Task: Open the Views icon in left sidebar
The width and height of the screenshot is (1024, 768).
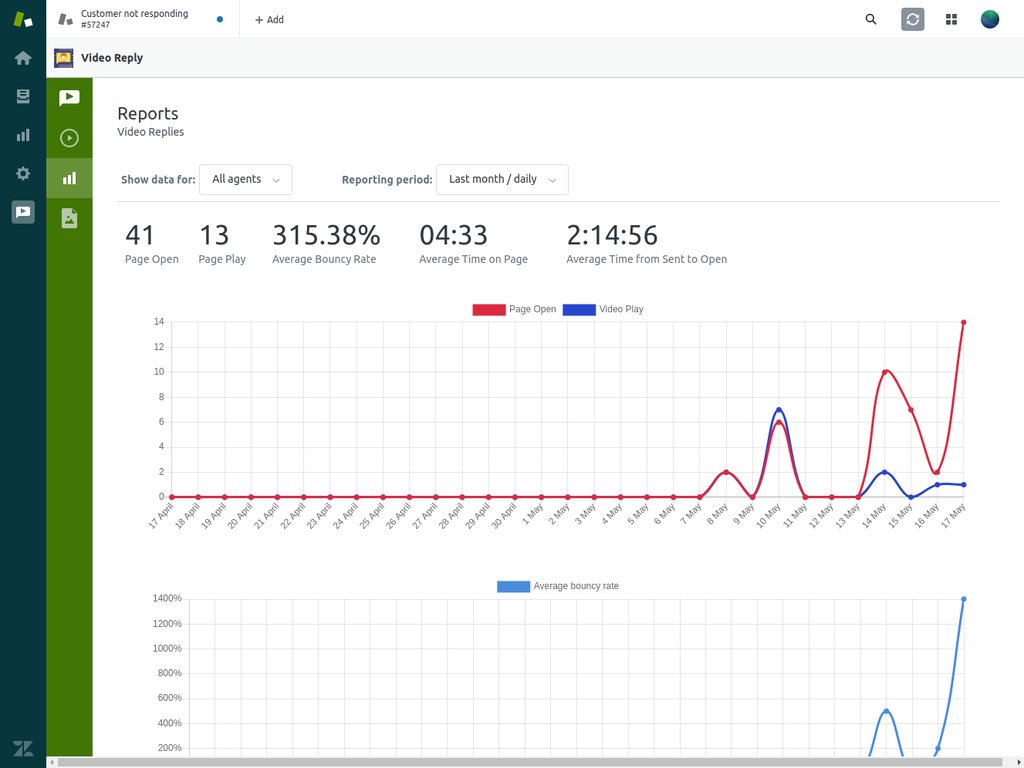Action: 23,96
